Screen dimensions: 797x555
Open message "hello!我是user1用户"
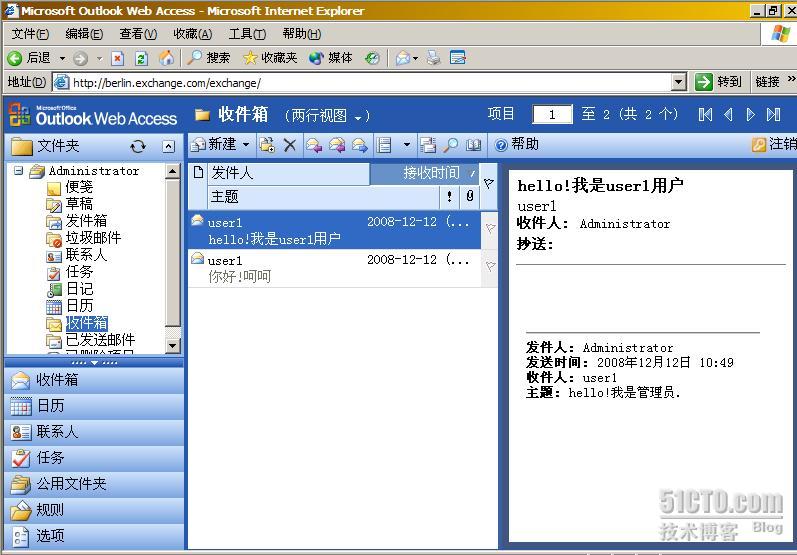334,230
